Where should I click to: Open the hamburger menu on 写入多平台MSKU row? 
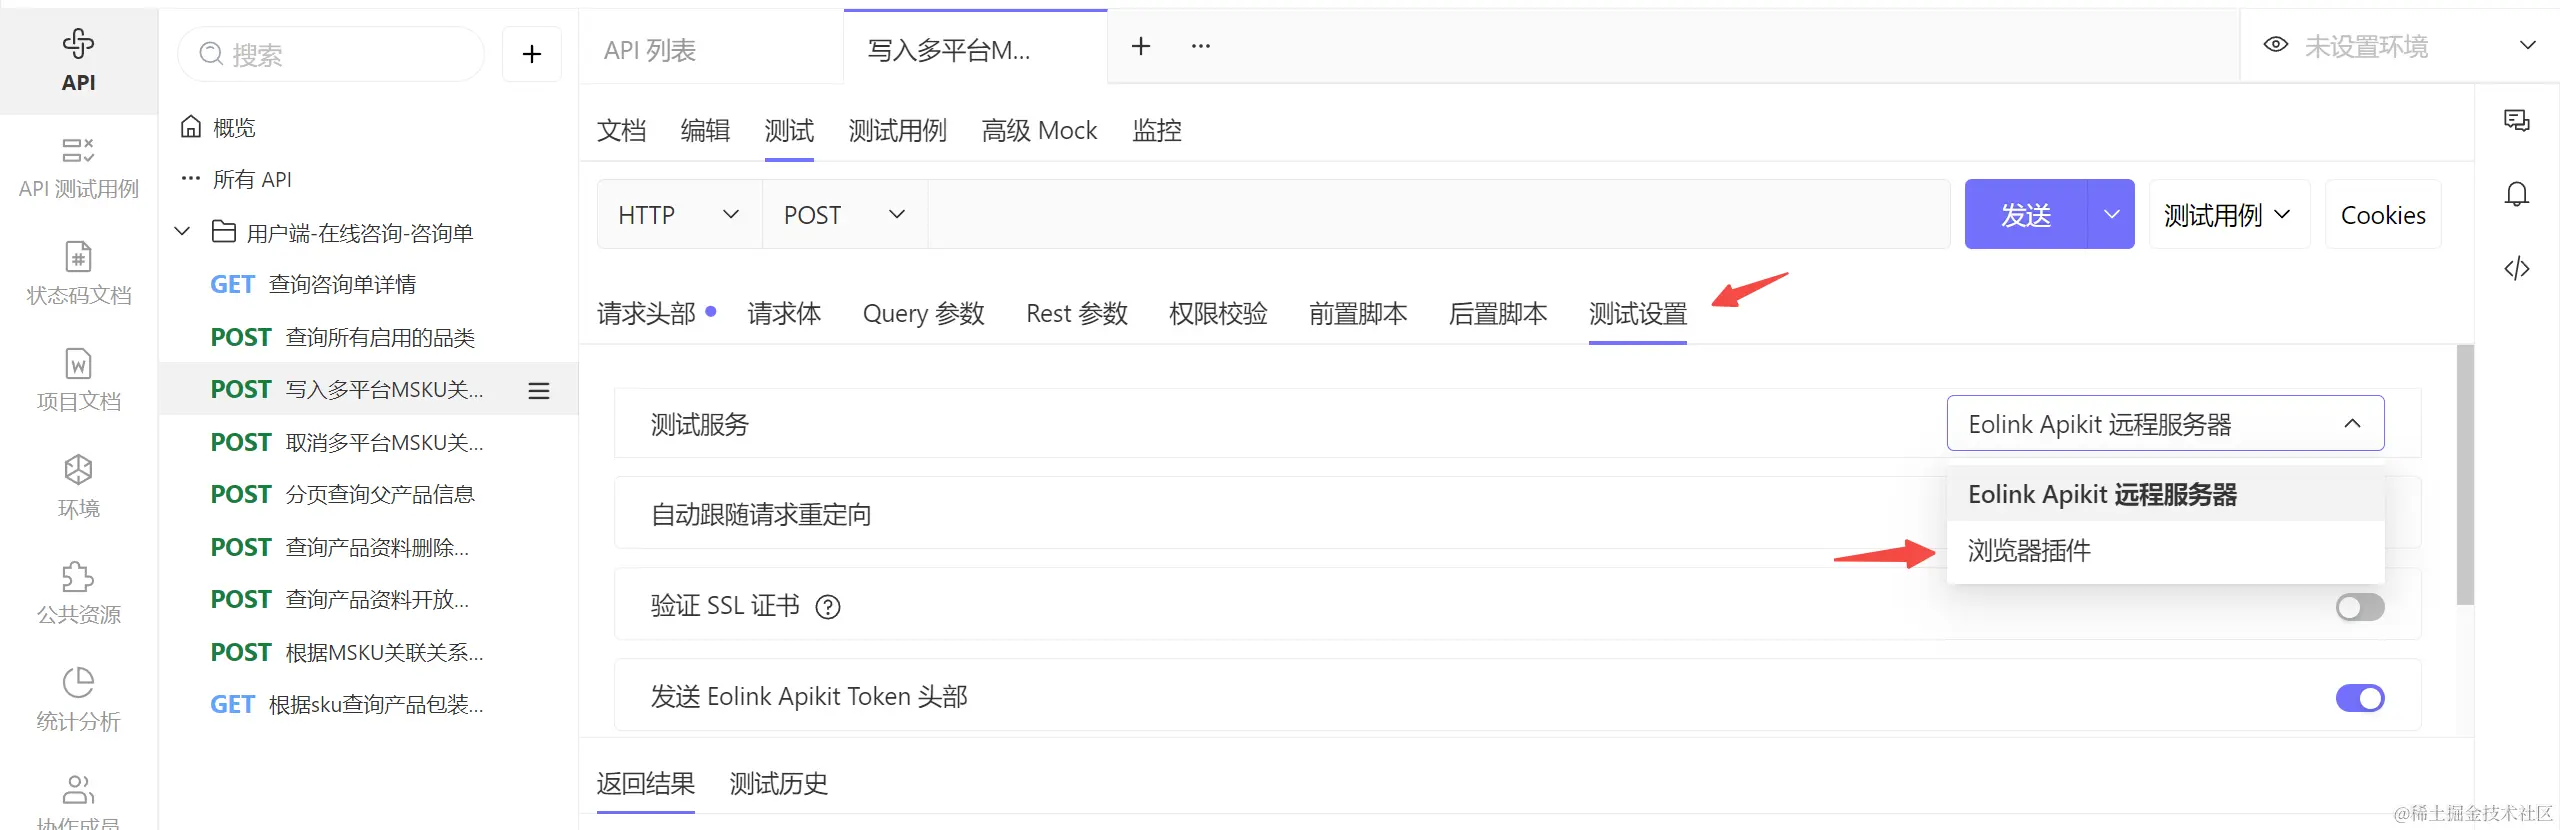(x=539, y=390)
